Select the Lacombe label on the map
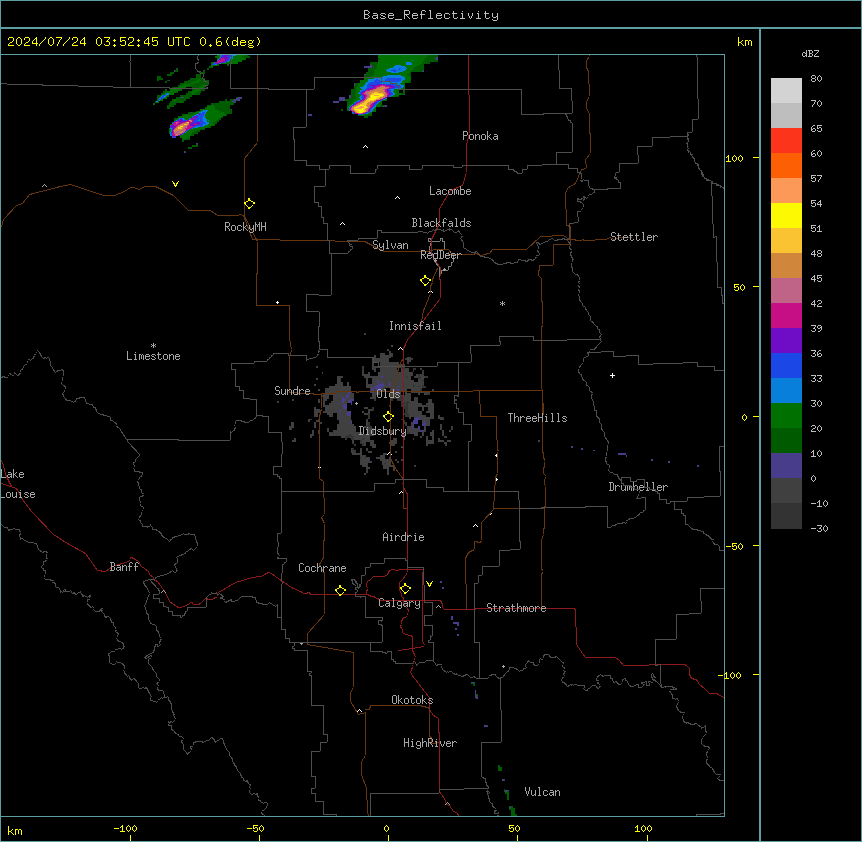862x842 pixels. click(x=450, y=191)
